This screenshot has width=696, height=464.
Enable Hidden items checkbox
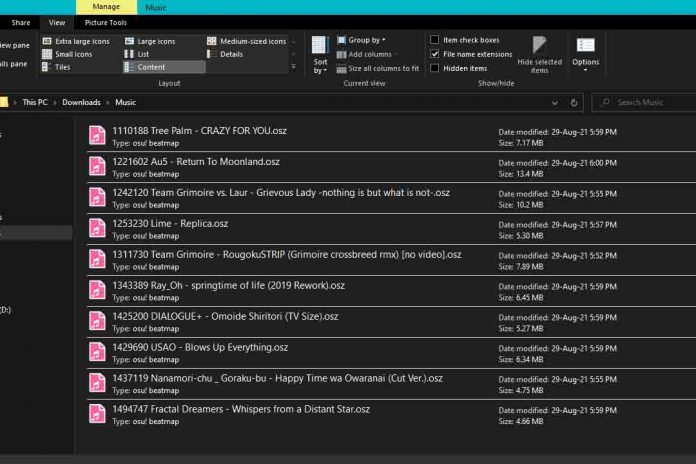435,68
